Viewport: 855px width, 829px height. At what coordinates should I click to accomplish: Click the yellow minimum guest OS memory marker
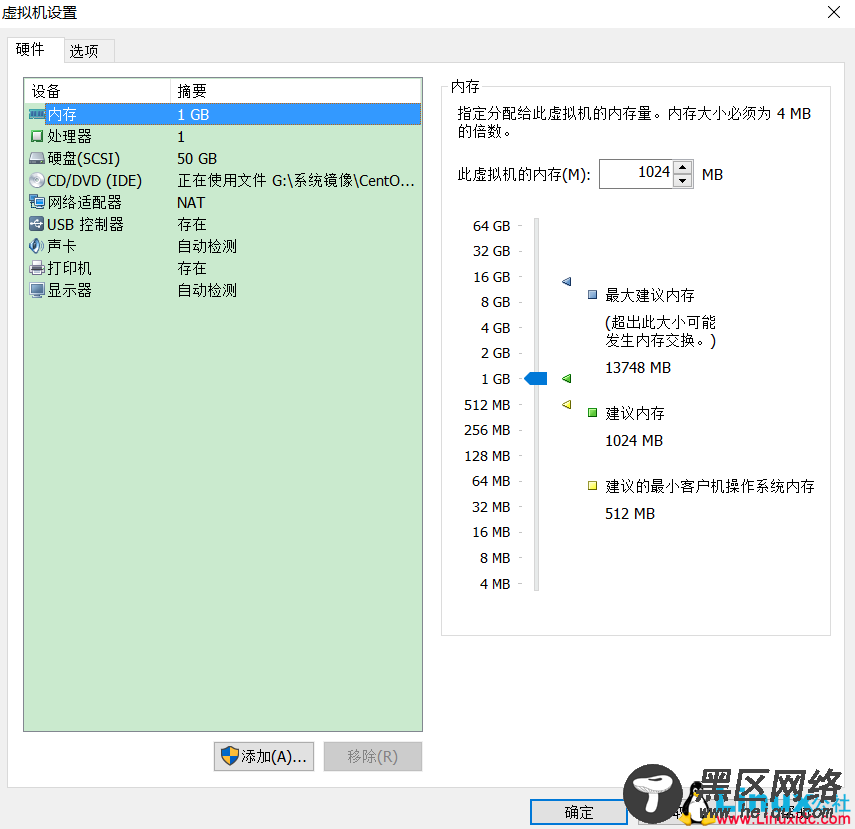click(567, 405)
